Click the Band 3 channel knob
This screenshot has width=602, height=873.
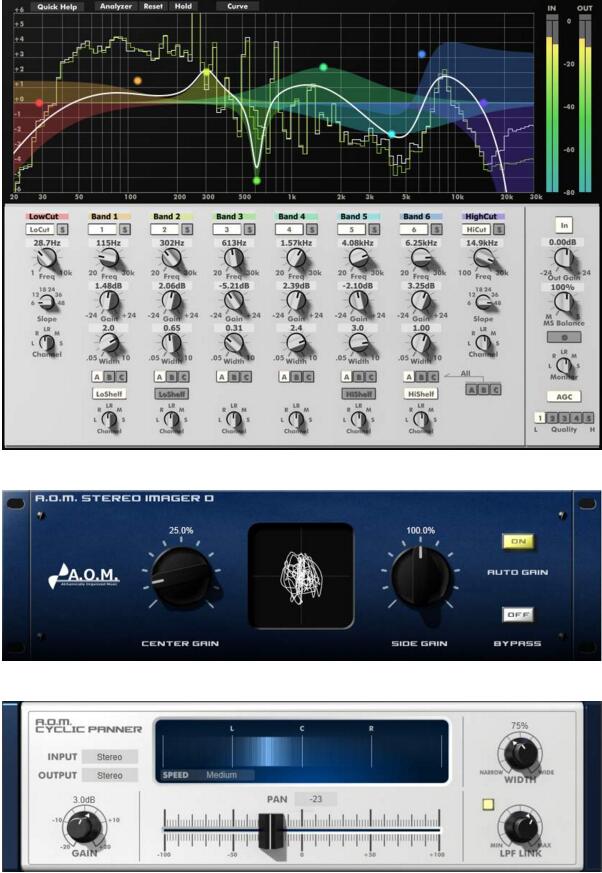point(234,419)
